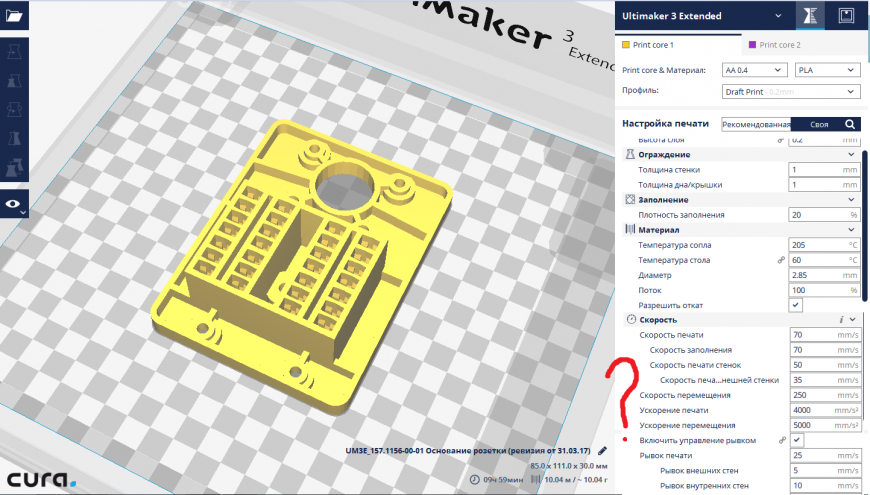Edit the Толщина стенки value field
The height and width of the screenshot is (495, 870).
[x=825, y=169]
